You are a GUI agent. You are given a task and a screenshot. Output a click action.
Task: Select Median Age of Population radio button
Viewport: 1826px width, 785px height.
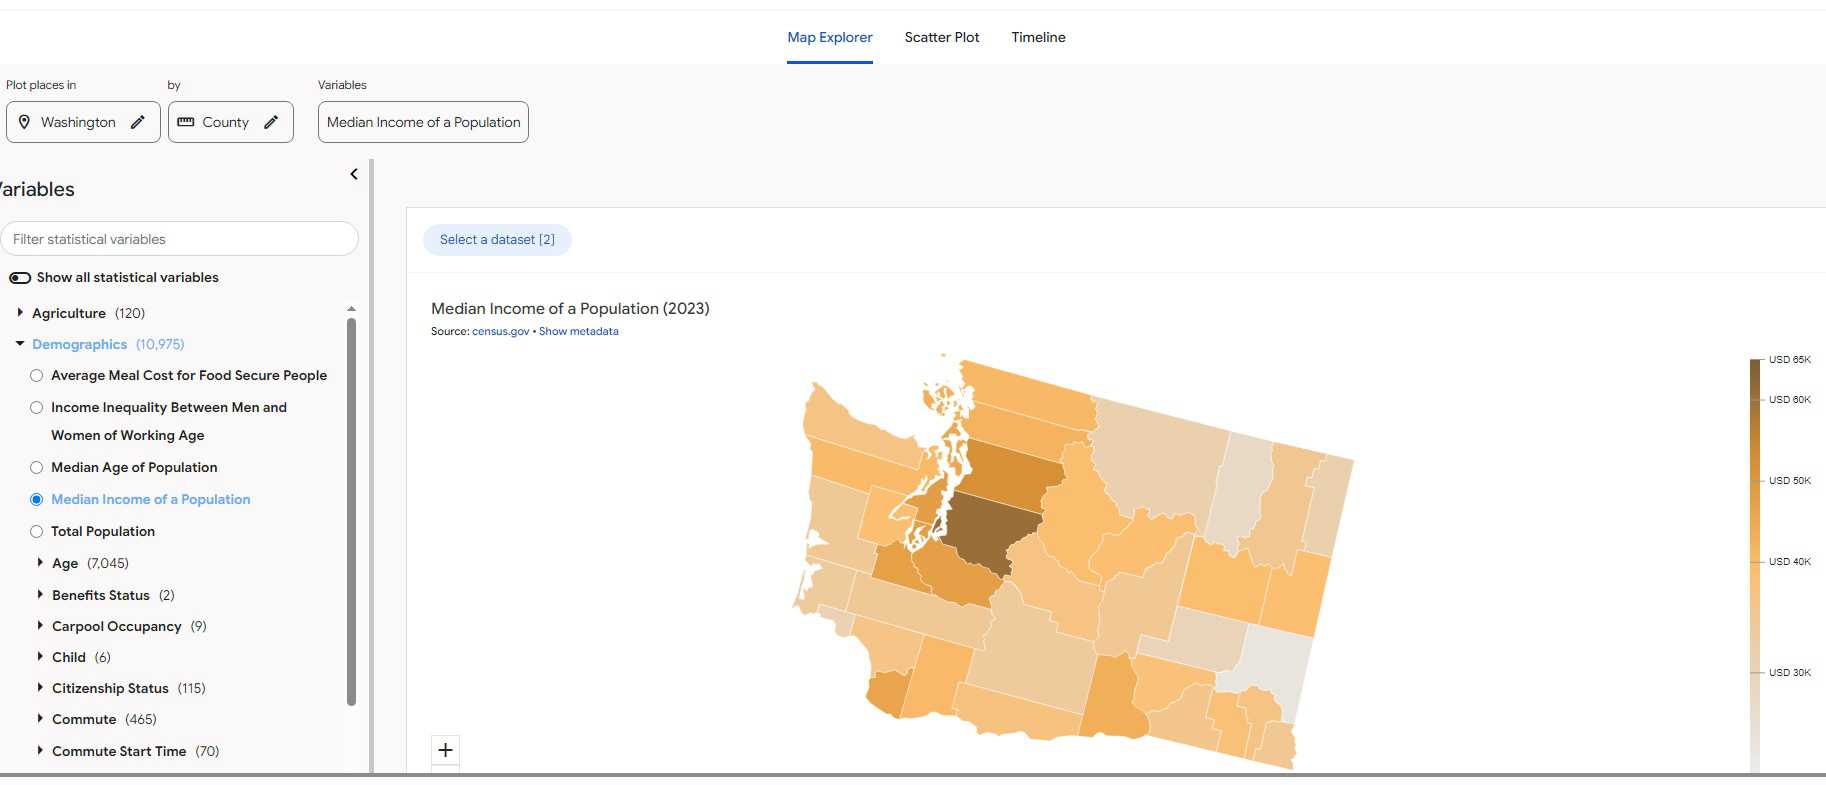click(x=37, y=467)
